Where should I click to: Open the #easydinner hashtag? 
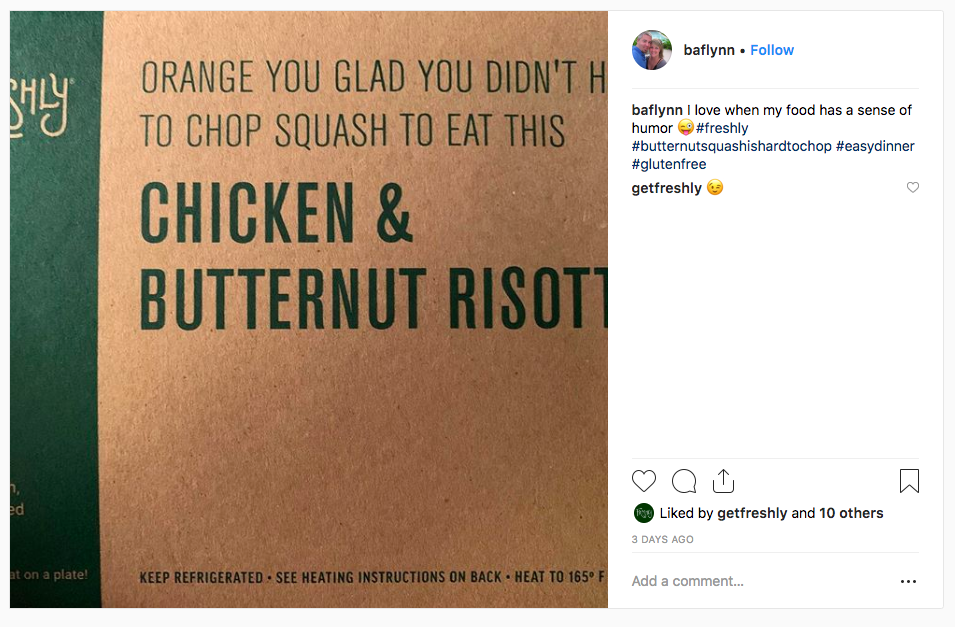875,146
